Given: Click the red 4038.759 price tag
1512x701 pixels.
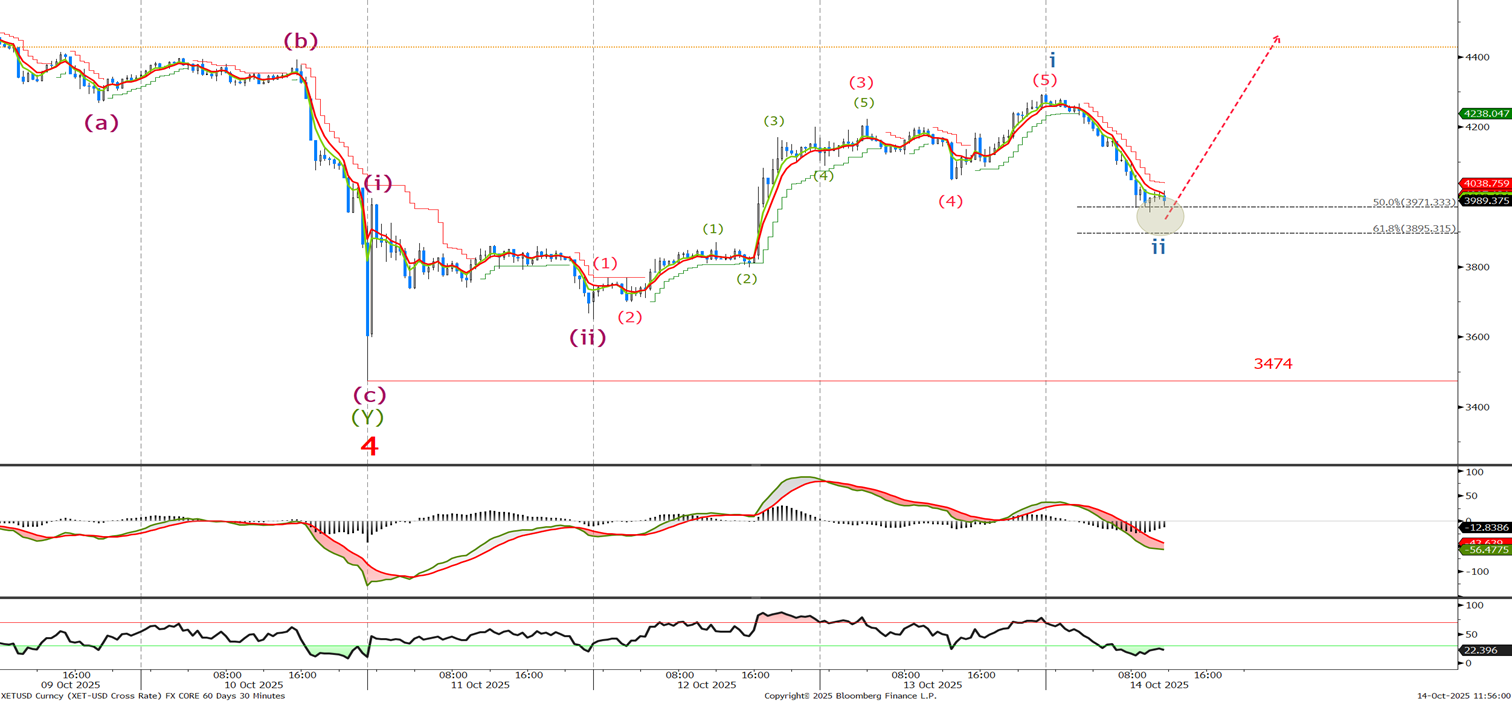Looking at the screenshot, I should (1484, 184).
